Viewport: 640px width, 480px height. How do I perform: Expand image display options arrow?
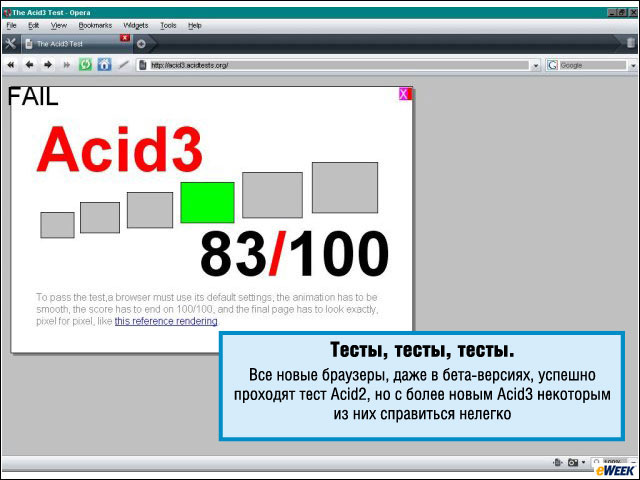tap(583, 462)
